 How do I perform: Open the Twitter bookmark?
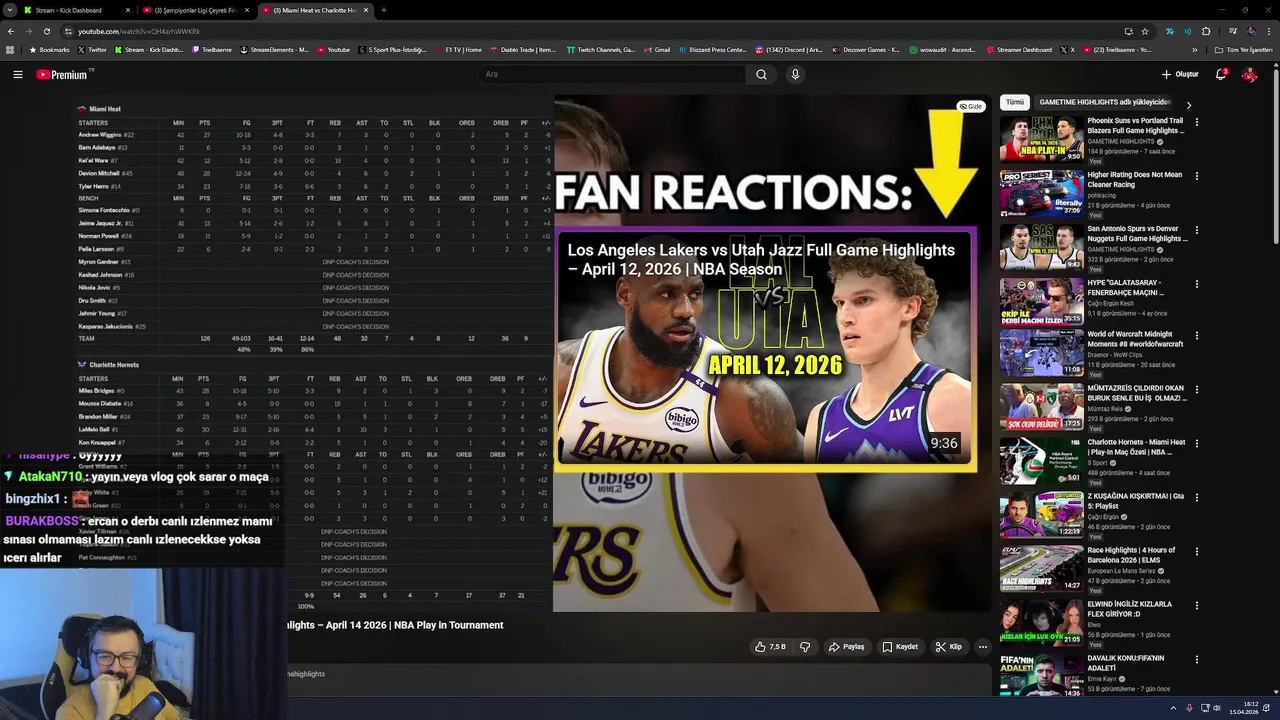coord(92,50)
